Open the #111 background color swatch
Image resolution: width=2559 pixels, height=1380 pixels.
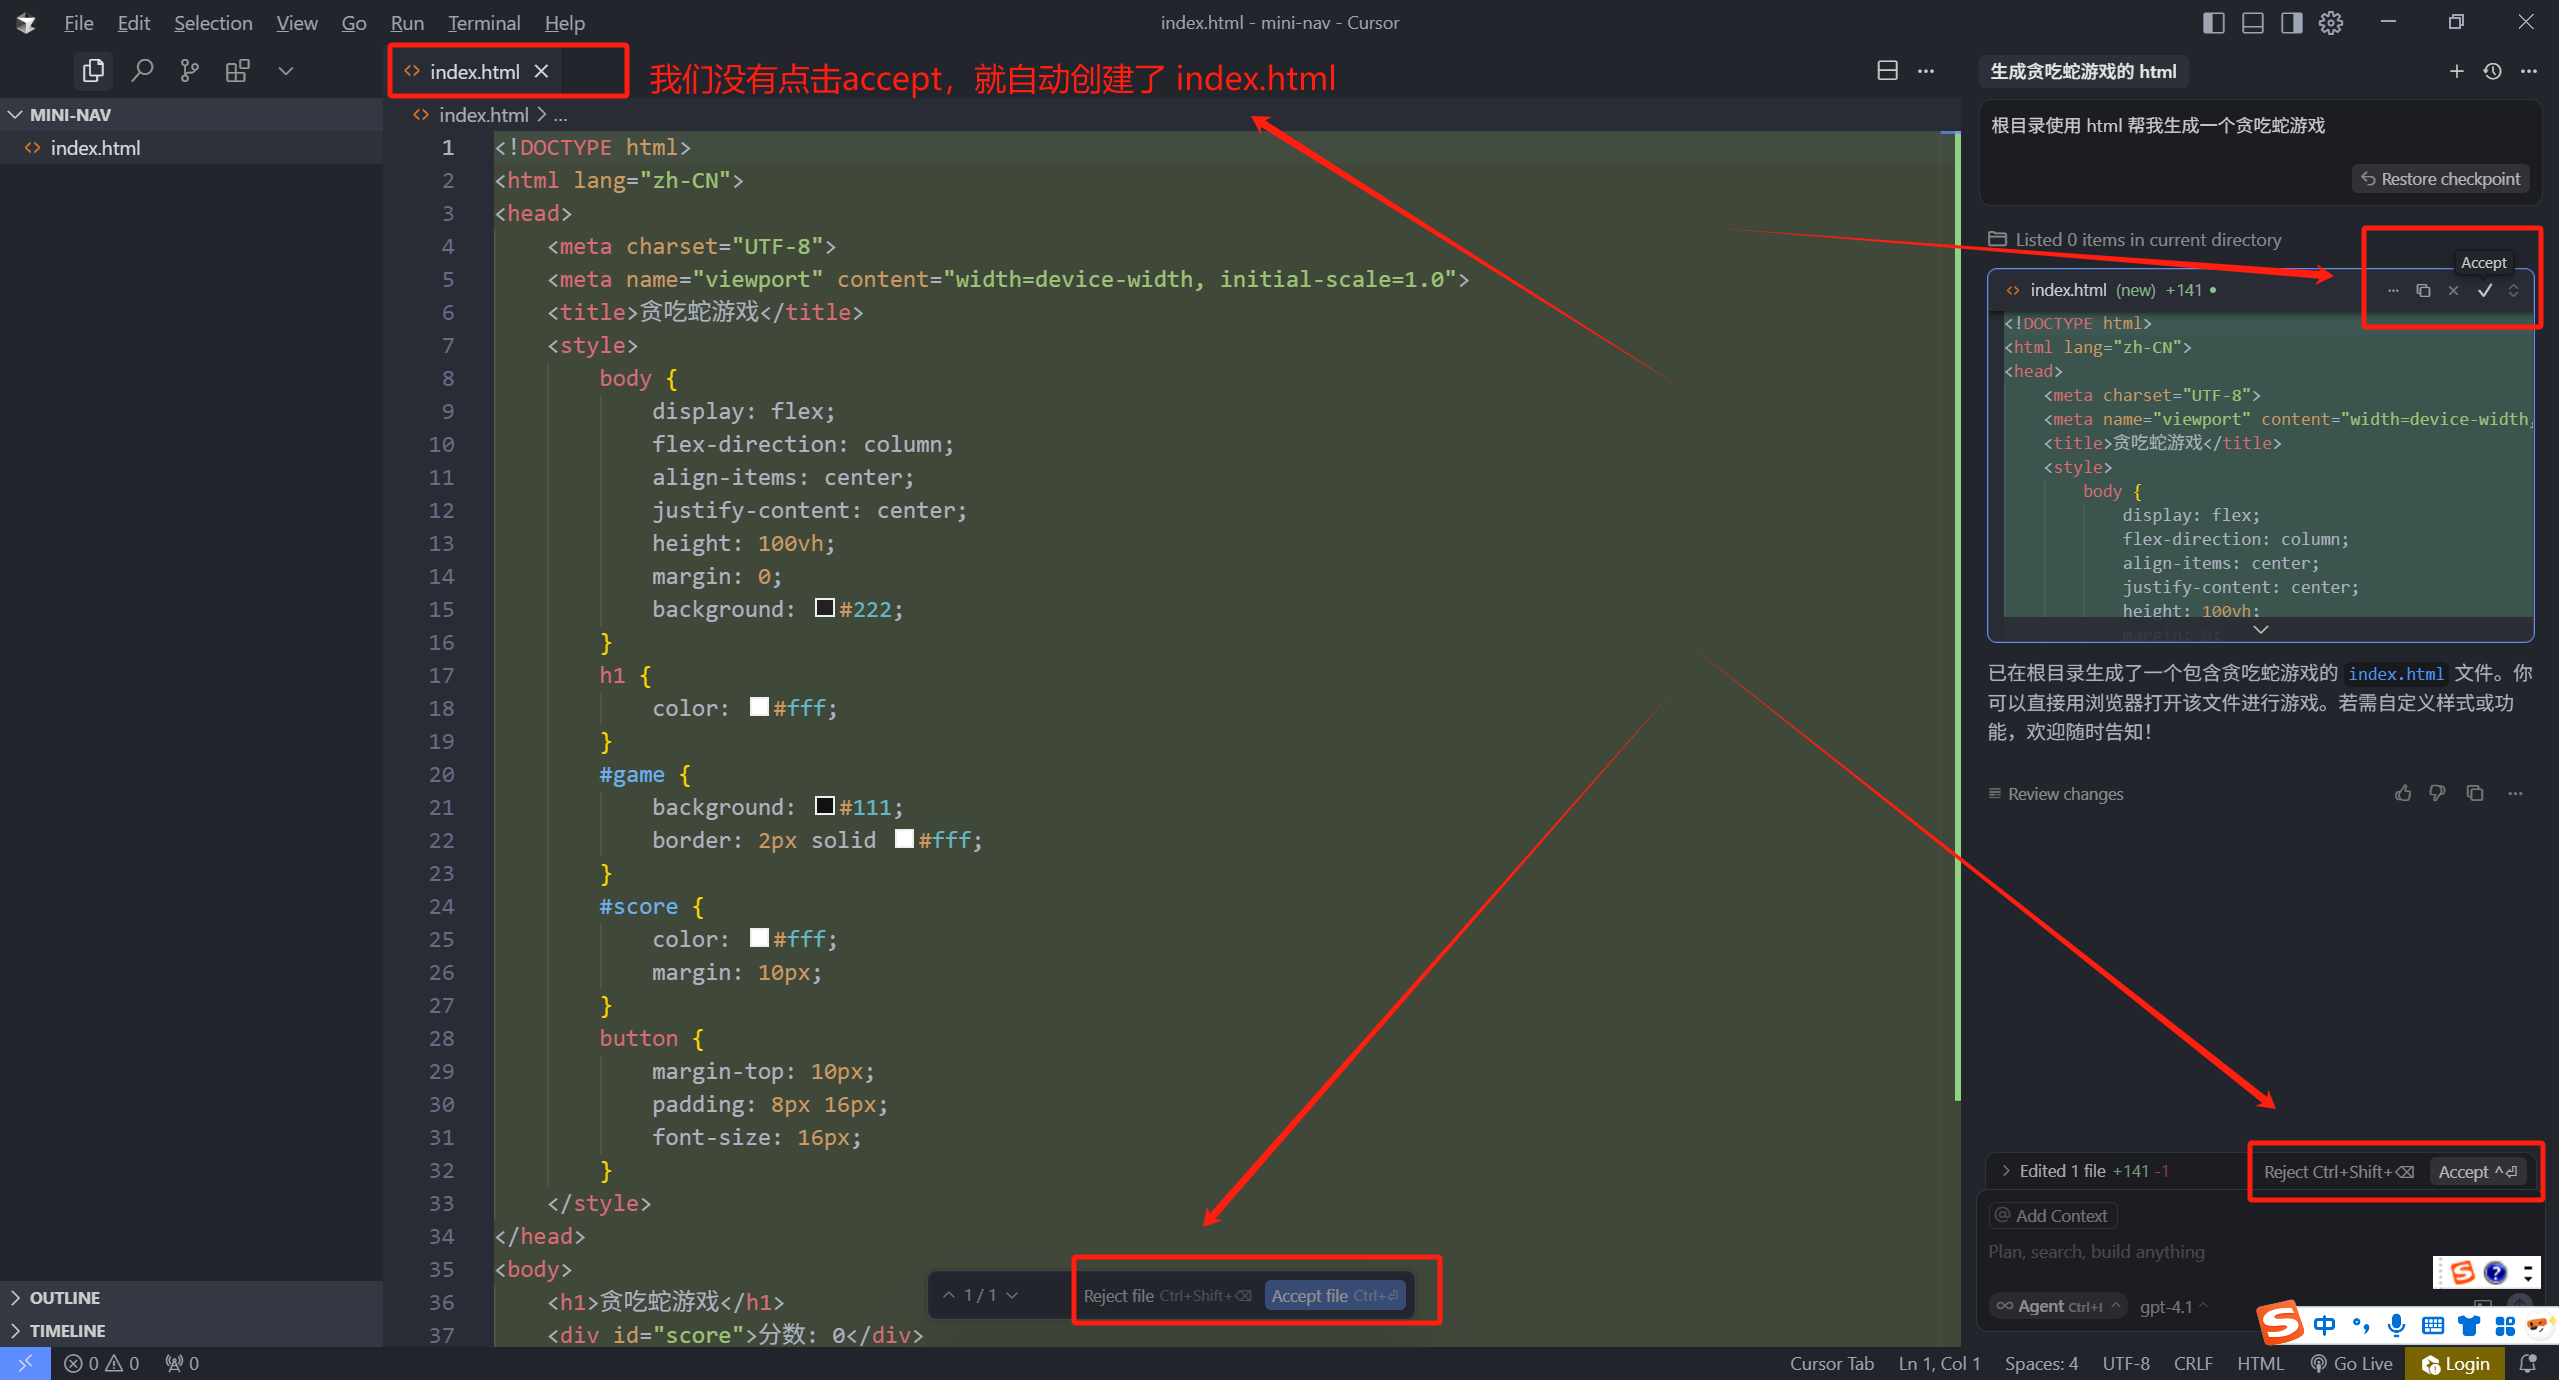click(x=824, y=806)
